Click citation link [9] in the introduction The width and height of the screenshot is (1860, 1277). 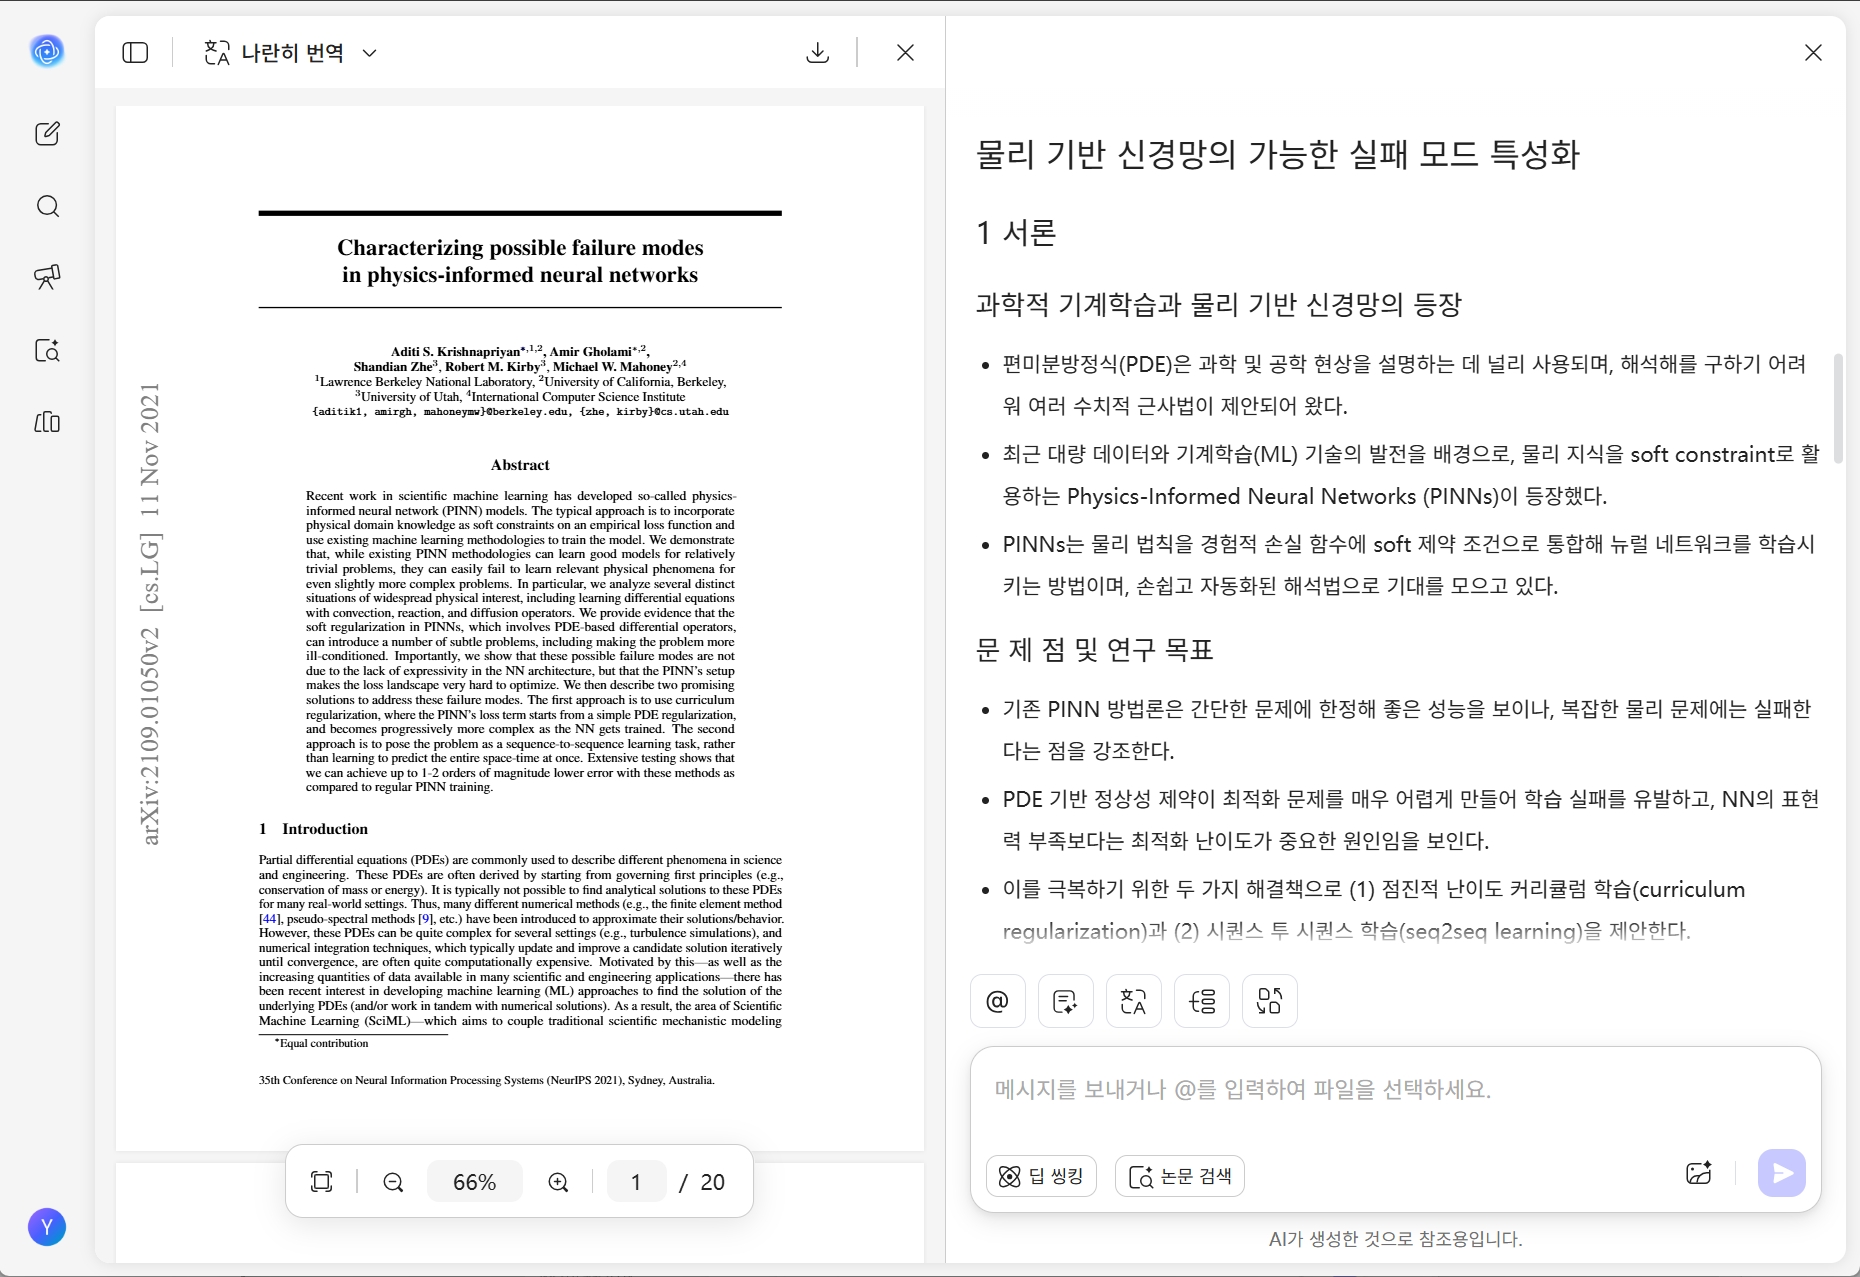(426, 919)
